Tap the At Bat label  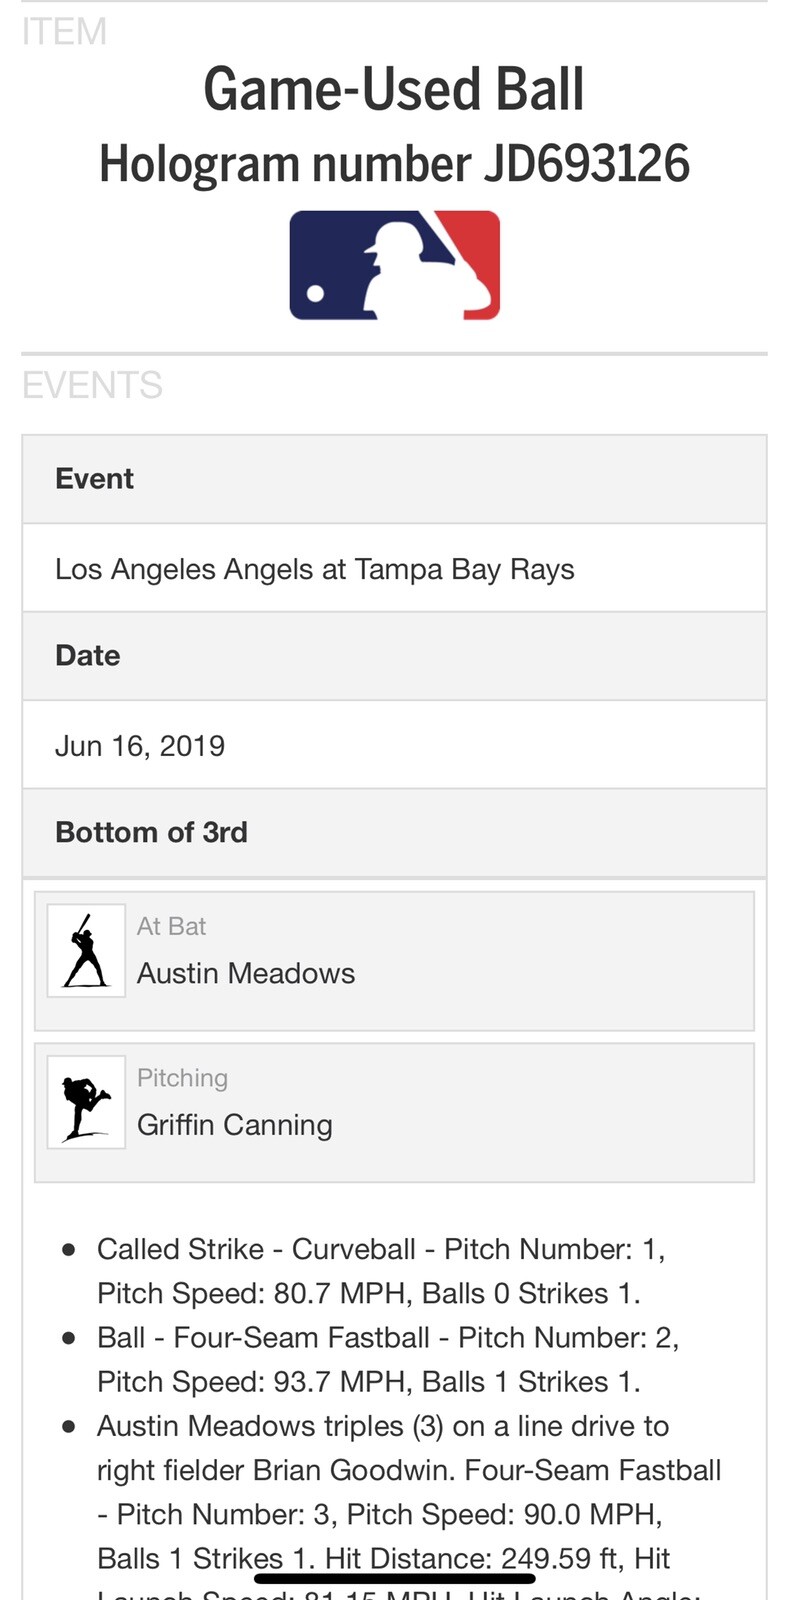(x=171, y=927)
